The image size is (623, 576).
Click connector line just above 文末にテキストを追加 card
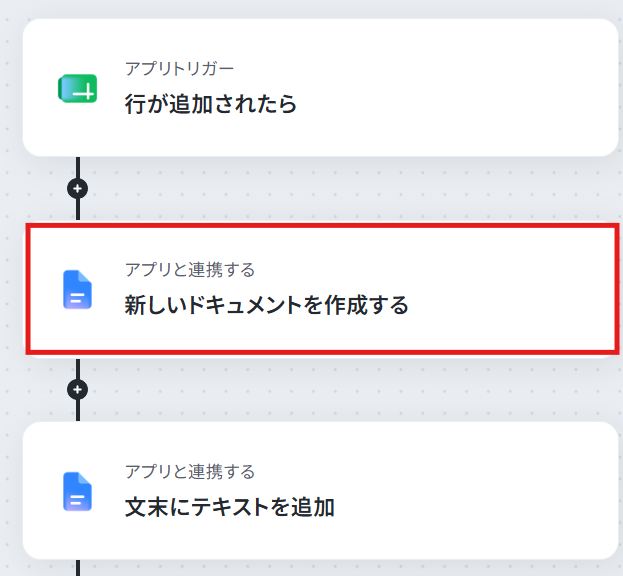[78, 410]
